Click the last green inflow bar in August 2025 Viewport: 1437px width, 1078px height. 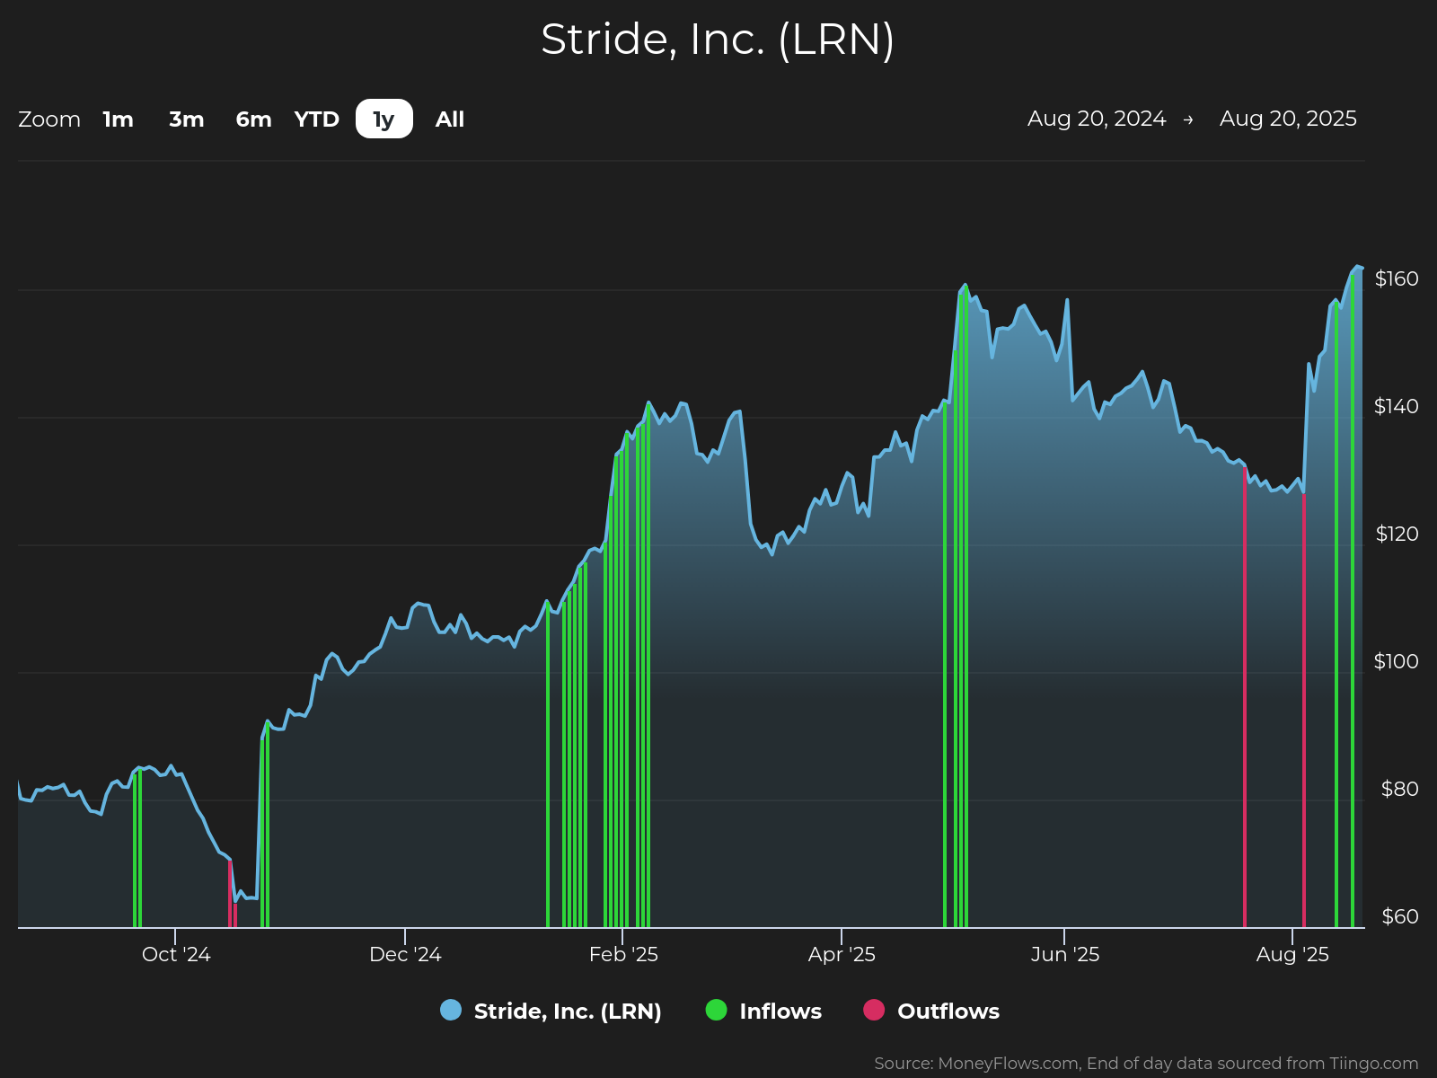pos(1352,600)
